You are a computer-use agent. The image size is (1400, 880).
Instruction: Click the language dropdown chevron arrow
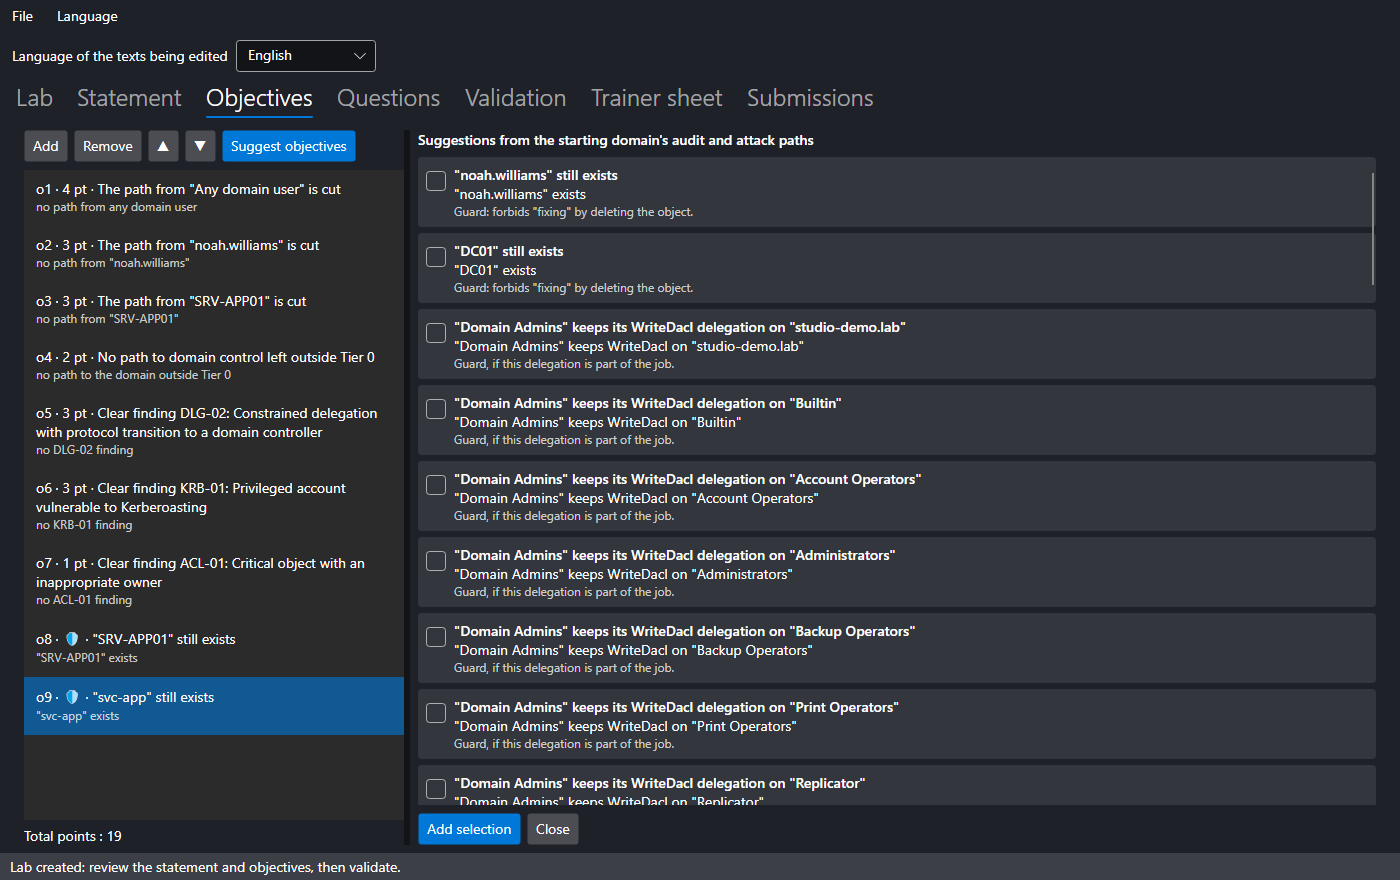click(360, 56)
